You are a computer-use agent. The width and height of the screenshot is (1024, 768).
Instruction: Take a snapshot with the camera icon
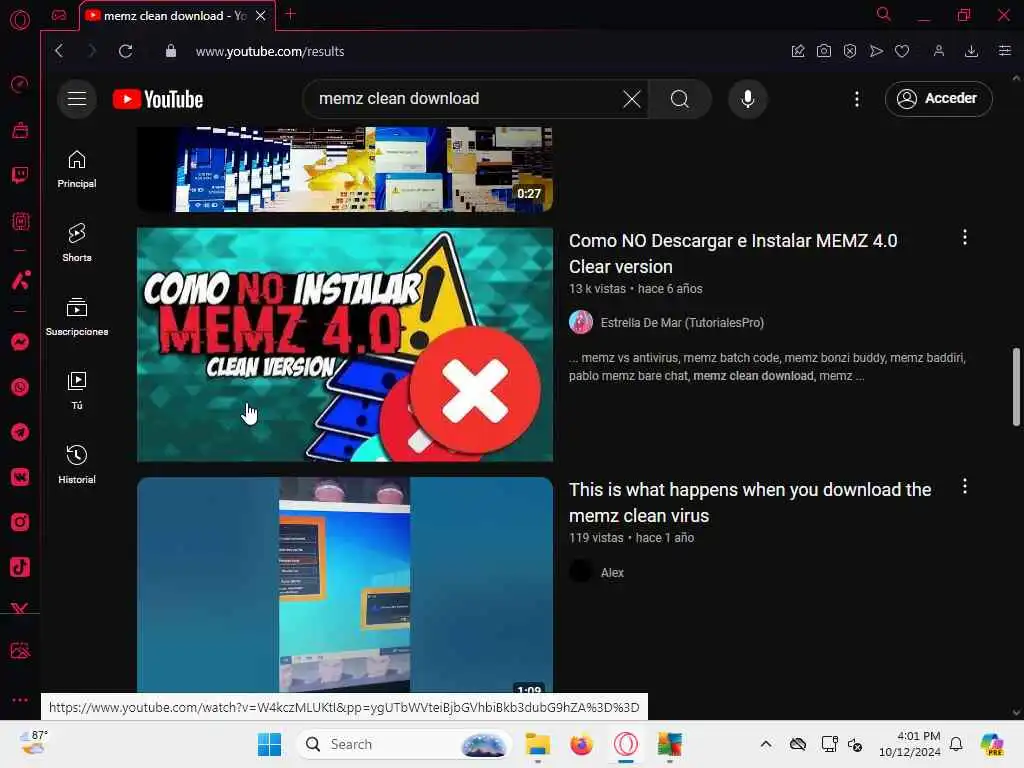tap(824, 51)
